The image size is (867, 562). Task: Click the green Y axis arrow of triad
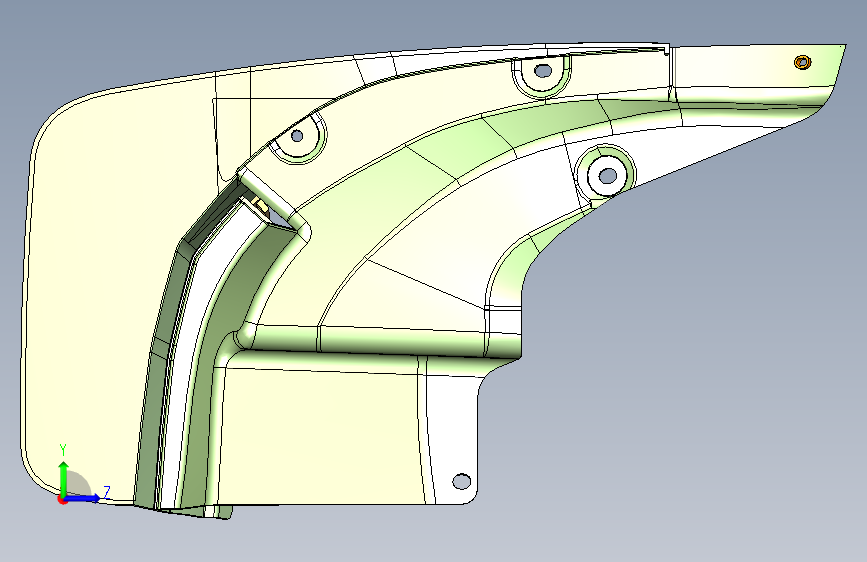64,478
